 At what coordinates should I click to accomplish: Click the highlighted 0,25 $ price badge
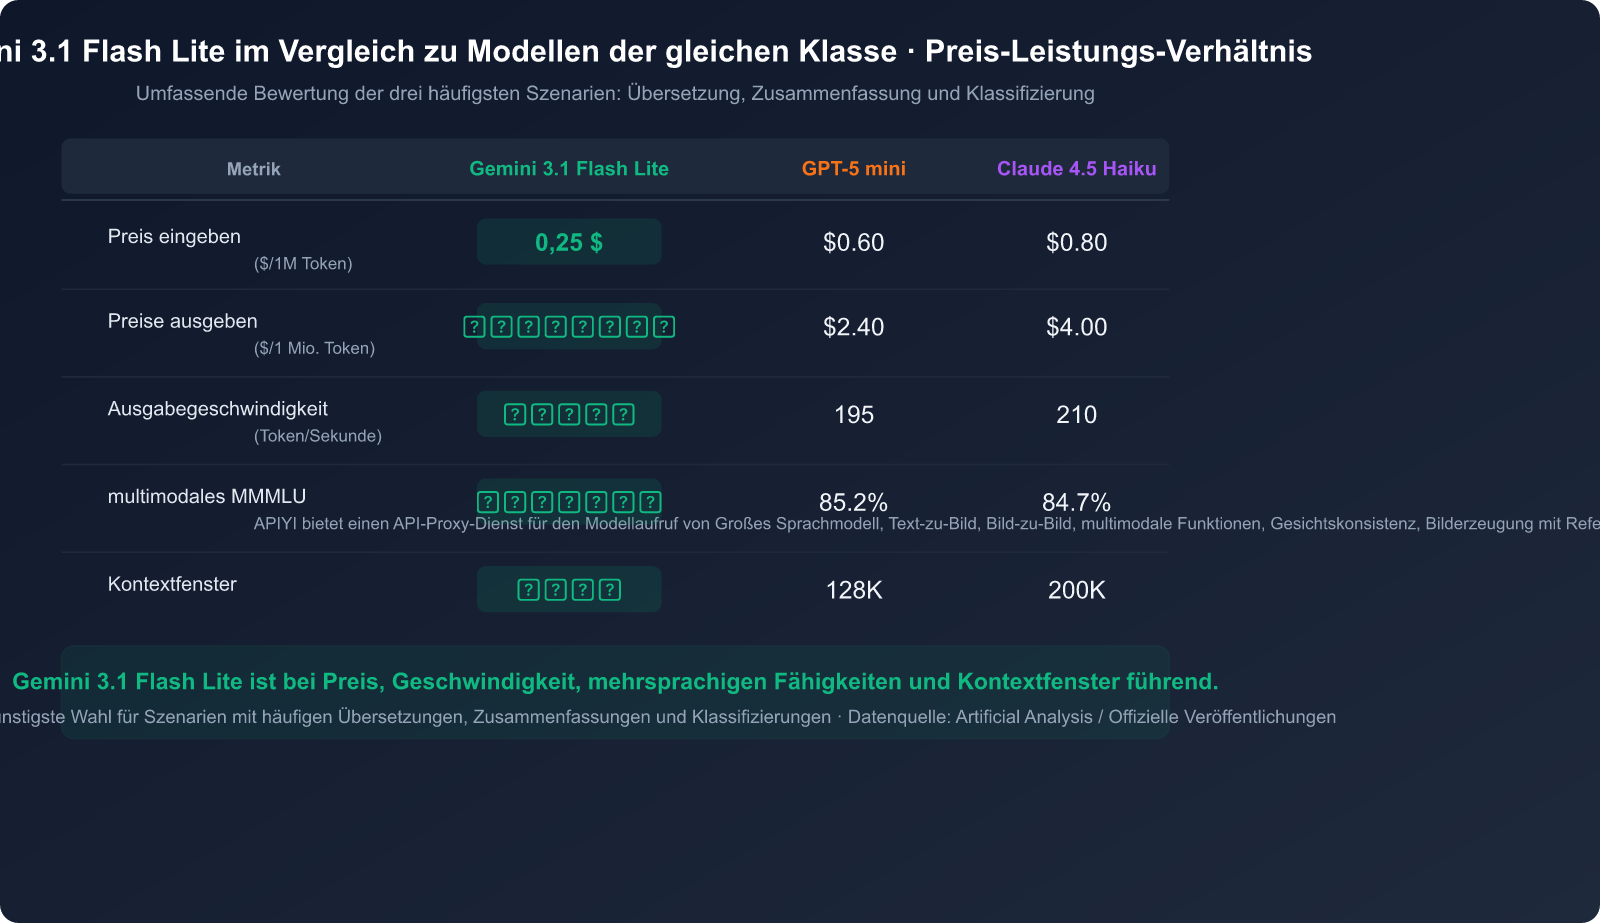(569, 242)
